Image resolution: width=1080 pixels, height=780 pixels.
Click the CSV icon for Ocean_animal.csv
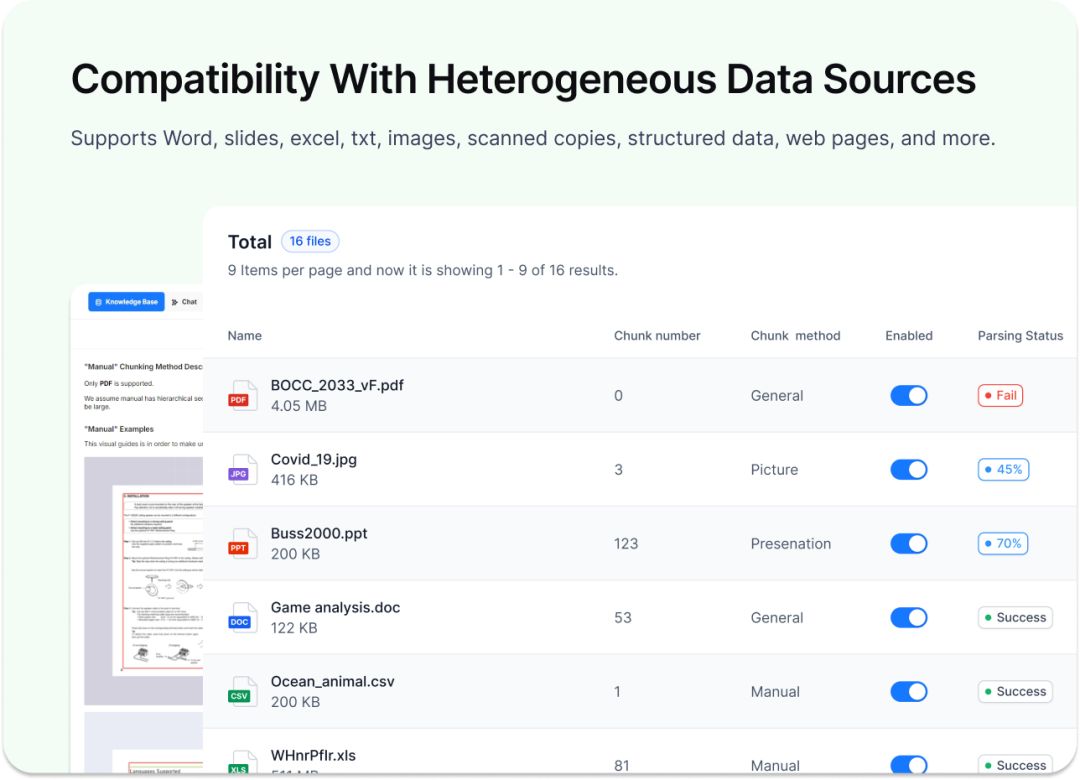[x=242, y=692]
